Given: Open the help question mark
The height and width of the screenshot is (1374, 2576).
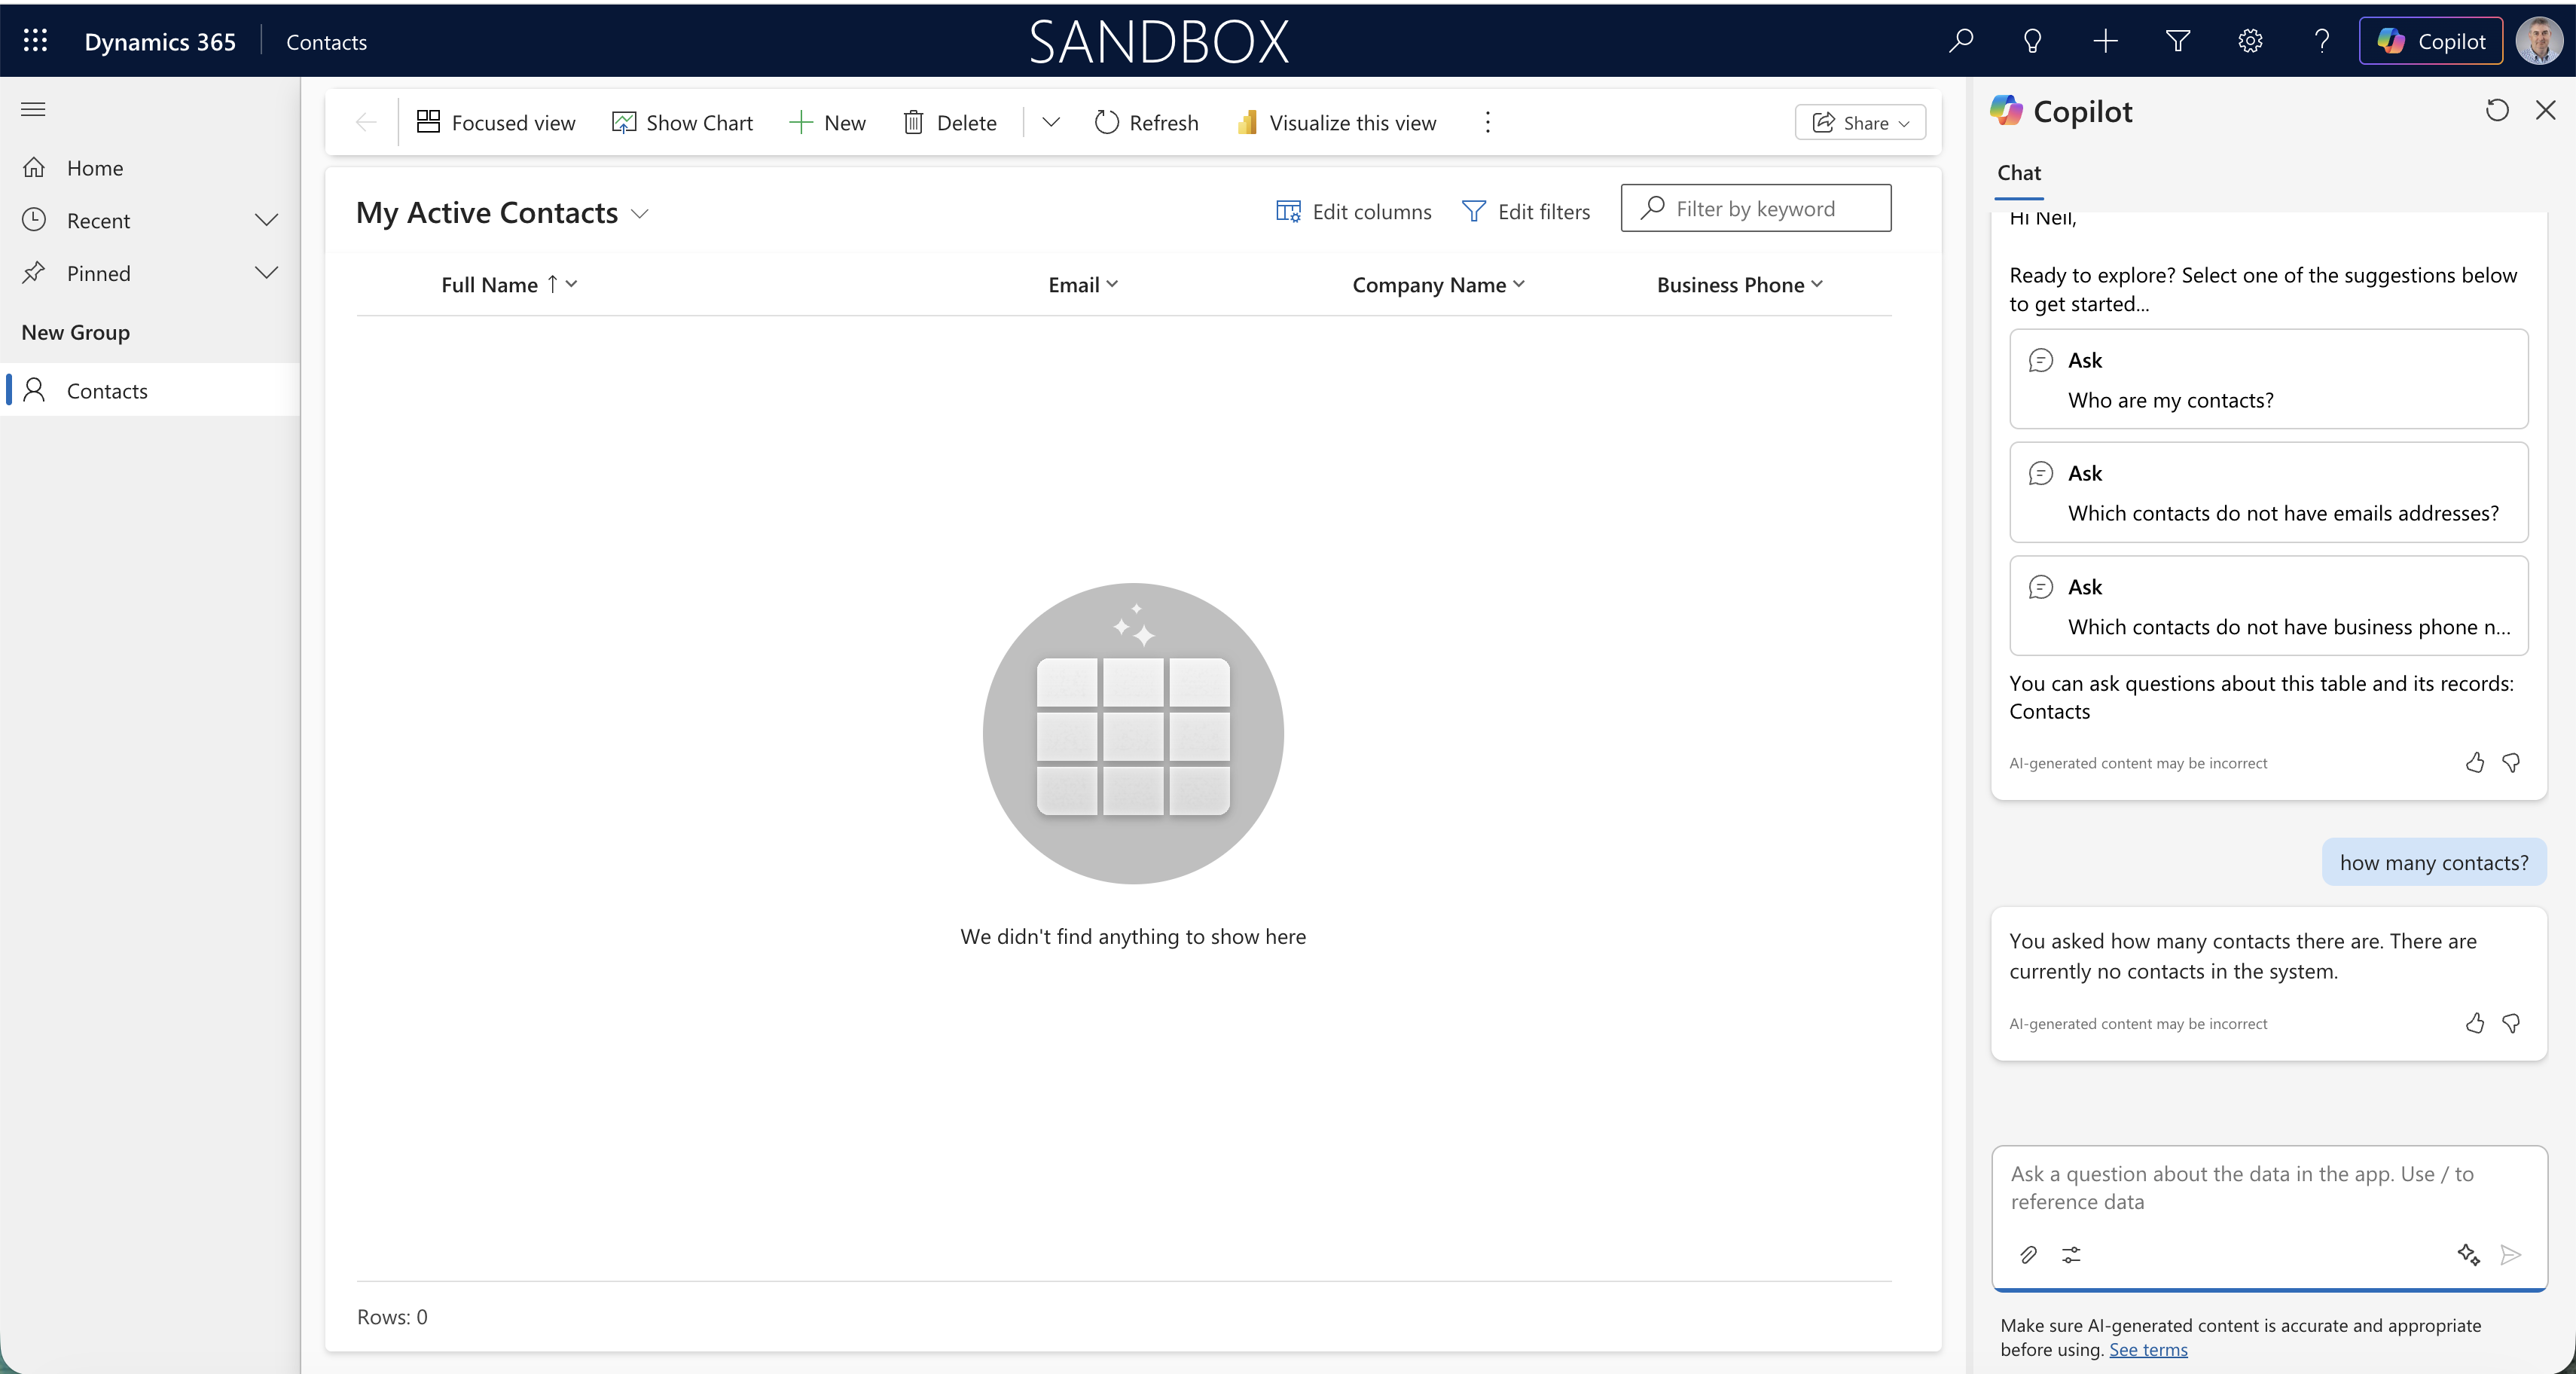Looking at the screenshot, I should tap(2322, 41).
